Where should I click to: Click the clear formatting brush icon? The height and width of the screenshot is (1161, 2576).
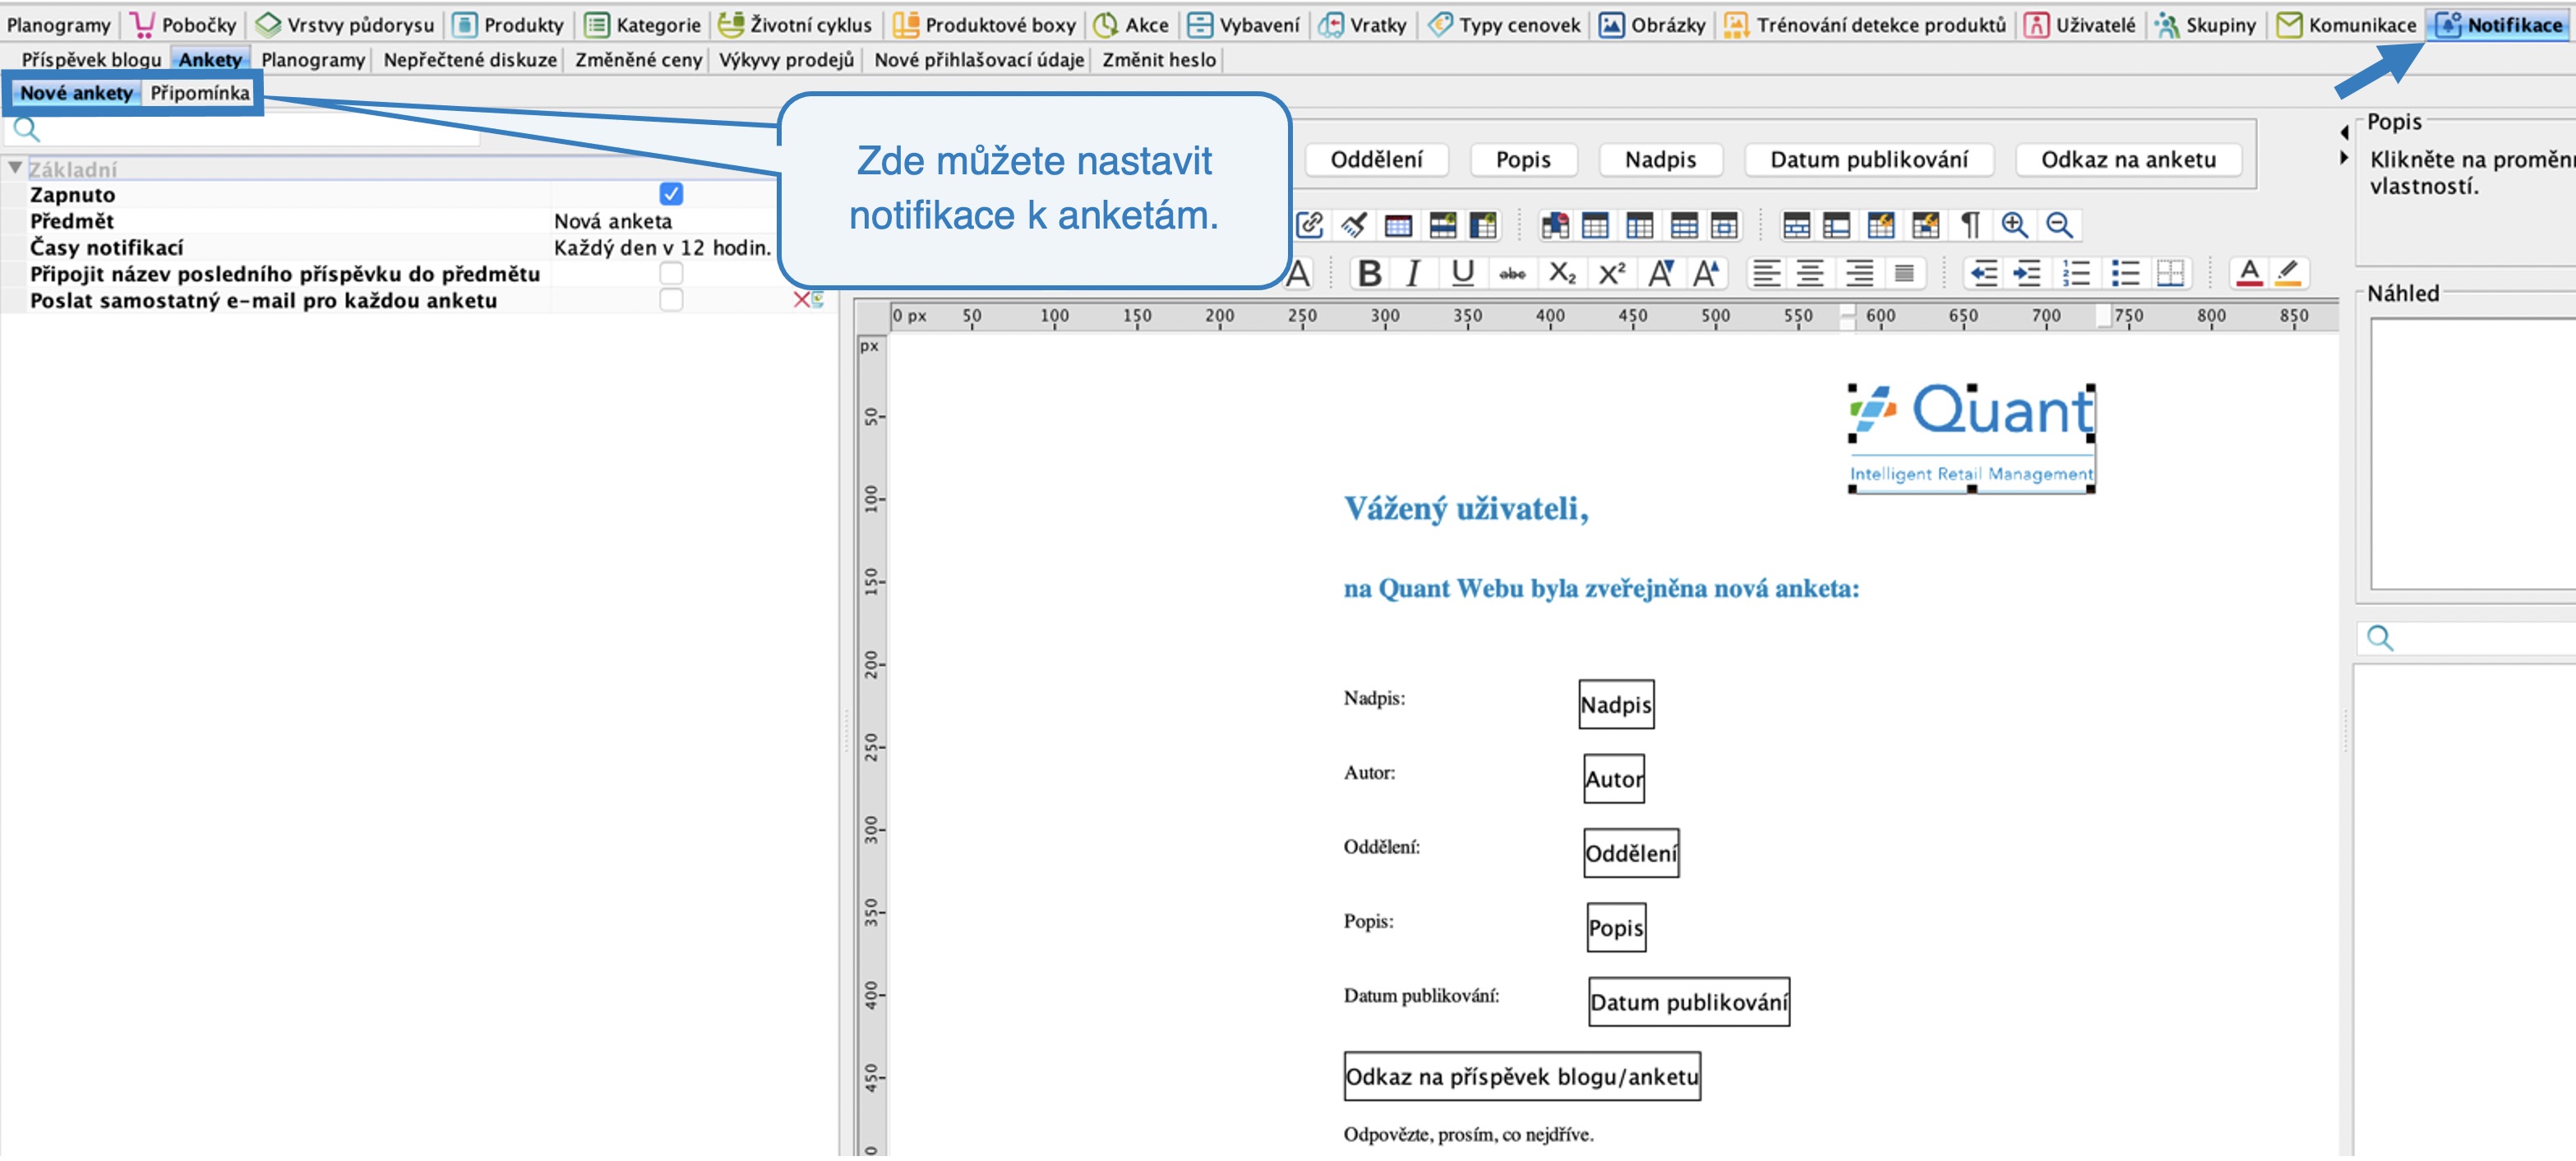[1354, 225]
